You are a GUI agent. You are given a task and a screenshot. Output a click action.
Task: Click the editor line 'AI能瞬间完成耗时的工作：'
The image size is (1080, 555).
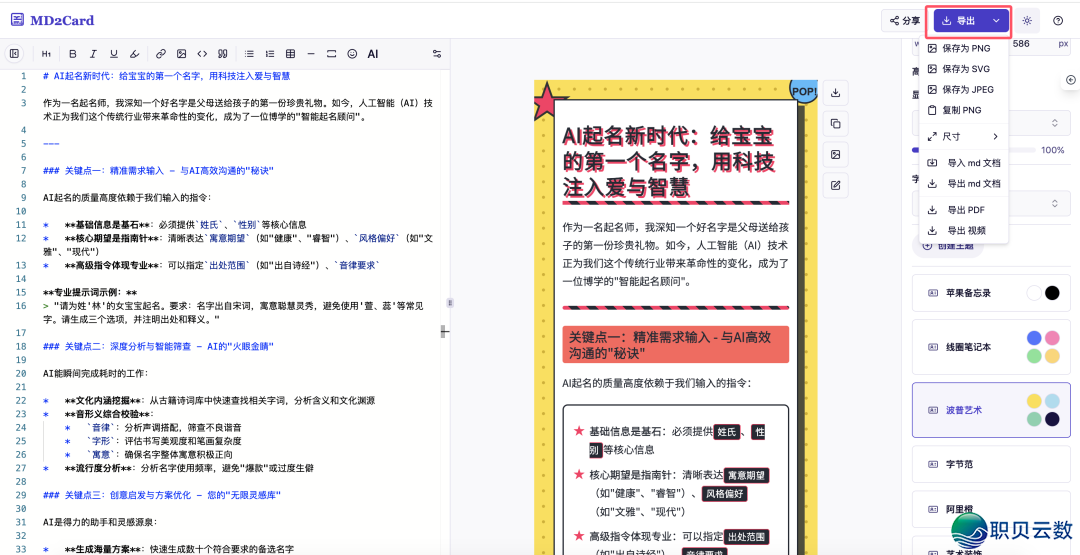click(94, 373)
